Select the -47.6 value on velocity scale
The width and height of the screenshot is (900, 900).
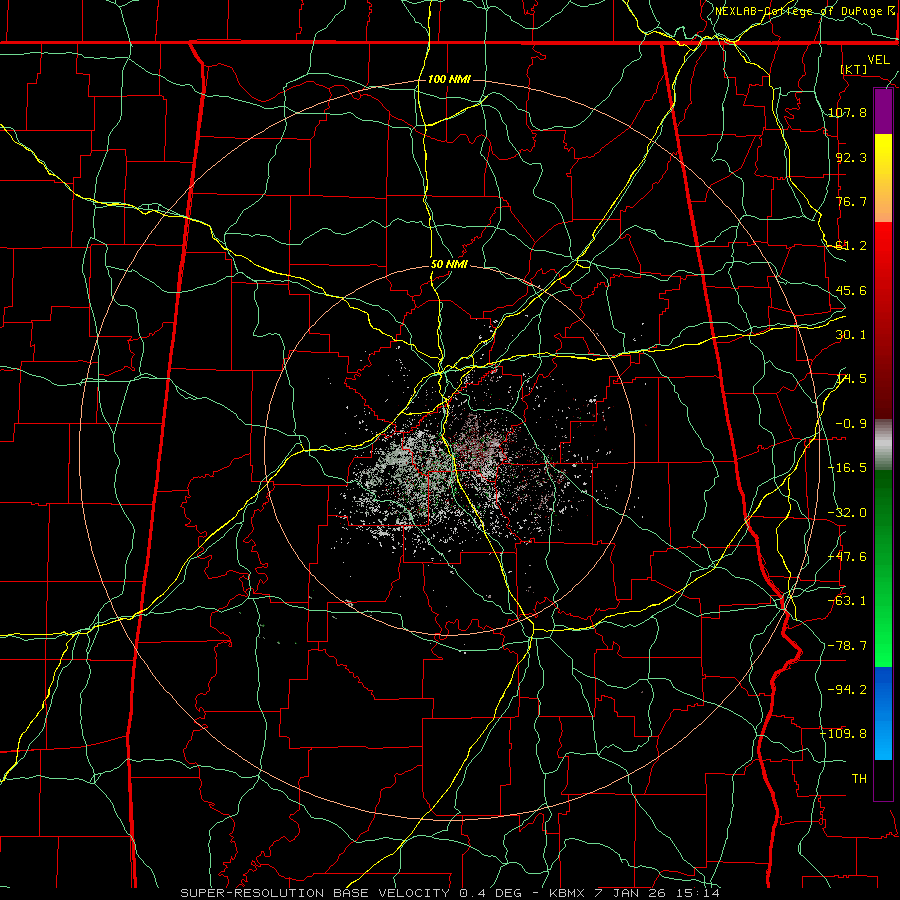pos(847,557)
